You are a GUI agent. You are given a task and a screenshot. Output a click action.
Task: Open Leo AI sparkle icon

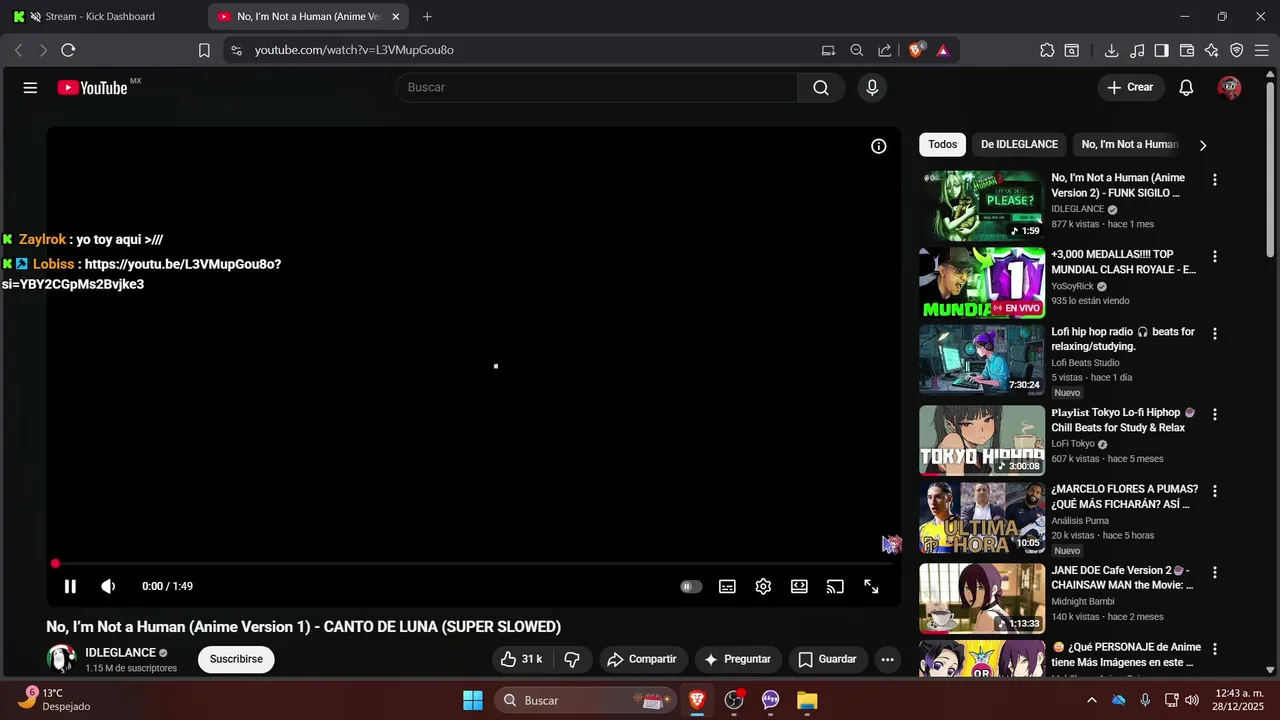click(1212, 50)
